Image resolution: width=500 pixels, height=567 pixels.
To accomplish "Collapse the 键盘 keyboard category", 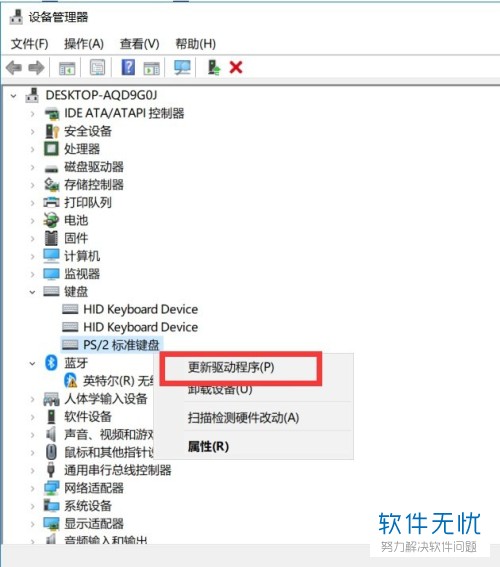I will (33, 292).
